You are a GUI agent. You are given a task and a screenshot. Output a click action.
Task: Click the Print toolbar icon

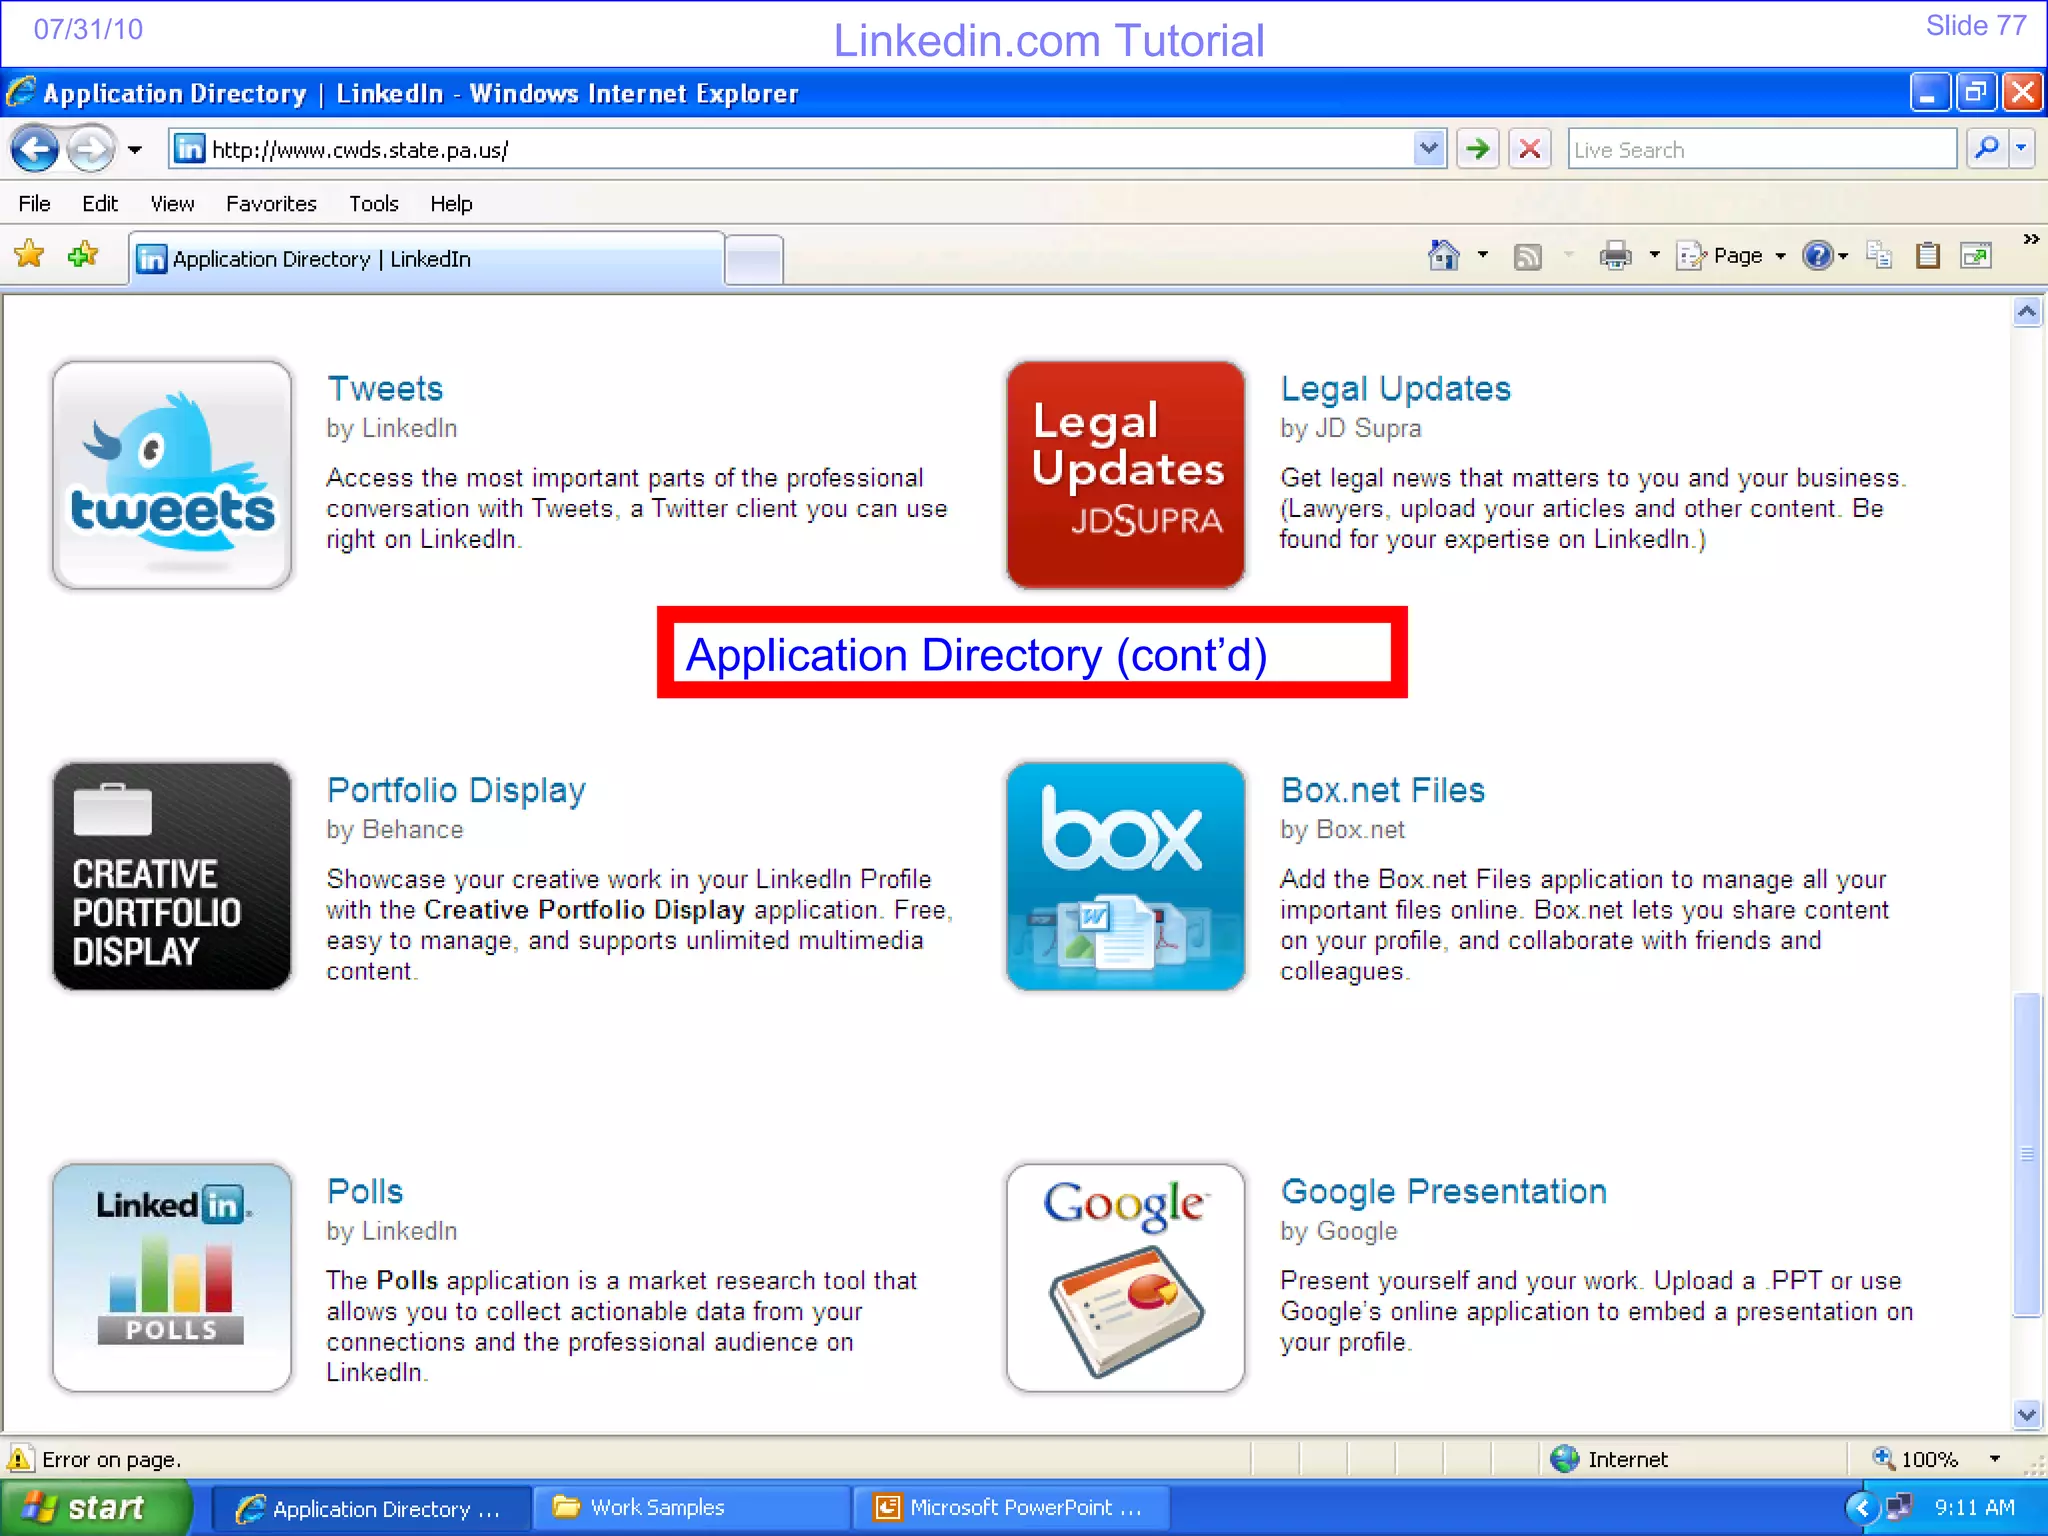click(1615, 256)
